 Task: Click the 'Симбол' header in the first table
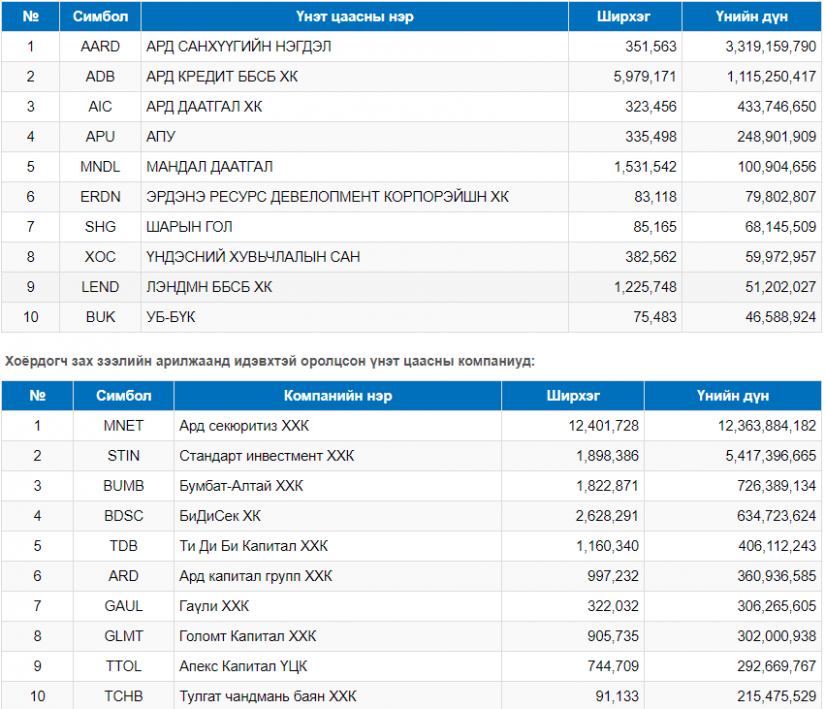100,16
